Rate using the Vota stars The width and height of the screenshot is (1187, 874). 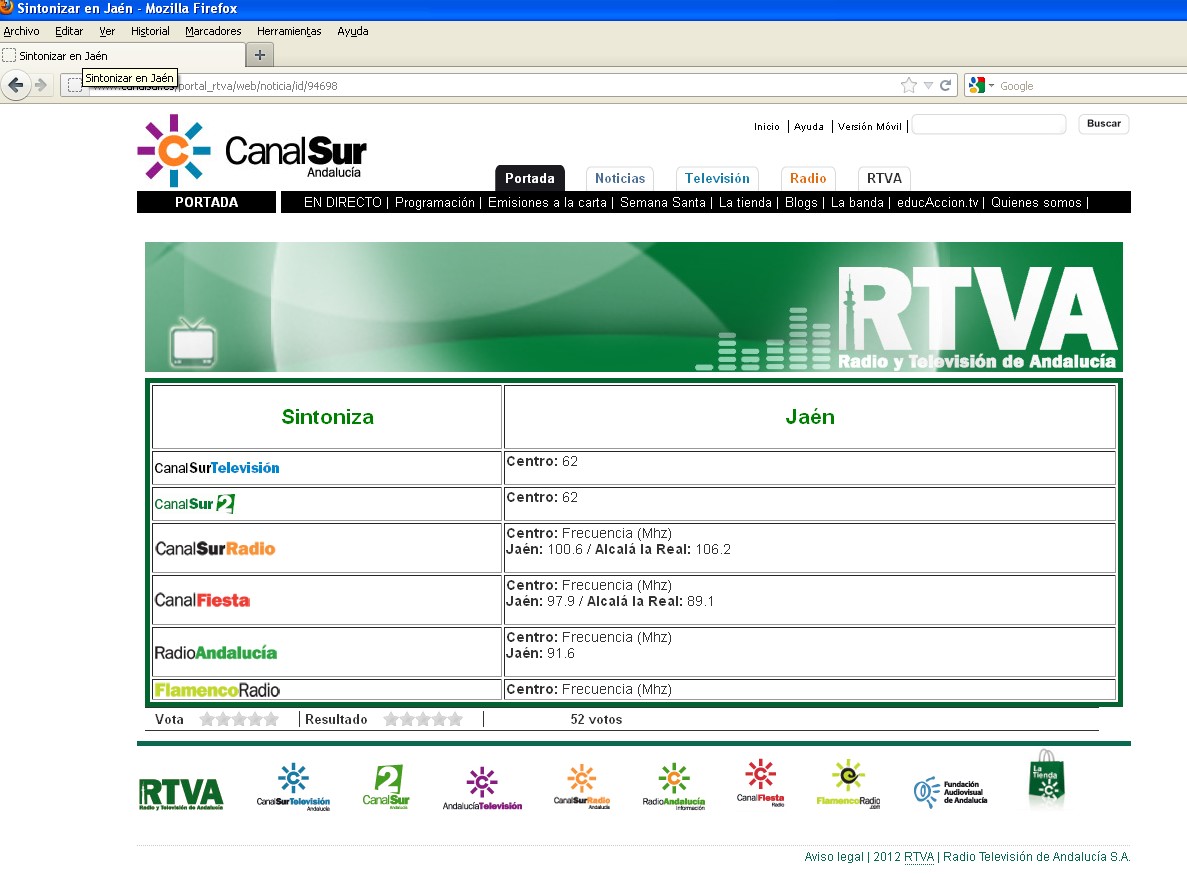[239, 719]
